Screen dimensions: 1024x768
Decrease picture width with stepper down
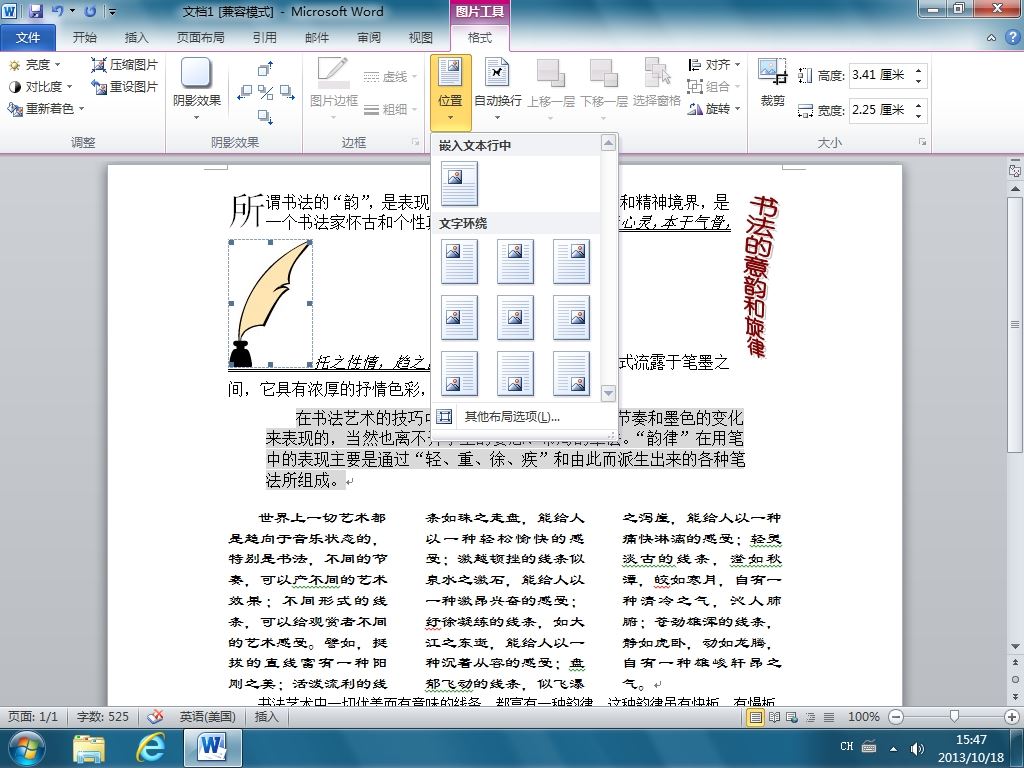pyautogui.click(x=919, y=116)
